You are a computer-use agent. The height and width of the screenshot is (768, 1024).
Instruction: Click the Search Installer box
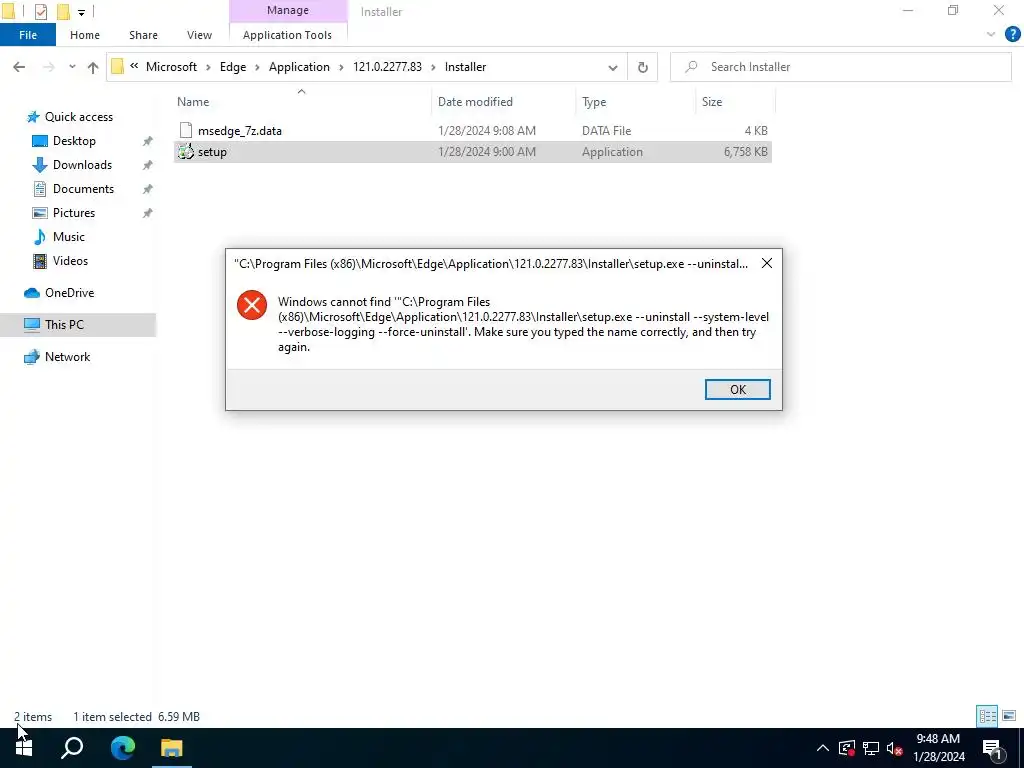coord(840,67)
